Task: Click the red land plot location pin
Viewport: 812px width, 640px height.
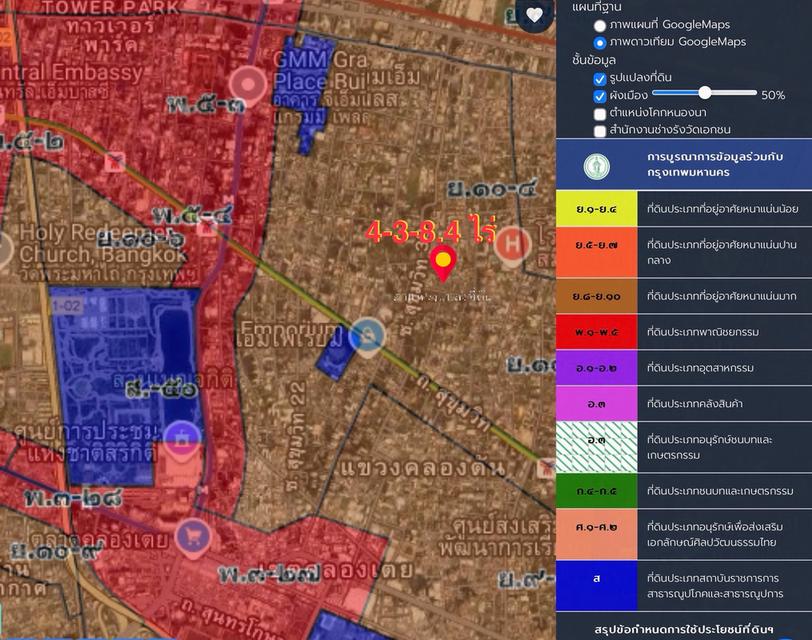Action: click(x=443, y=264)
